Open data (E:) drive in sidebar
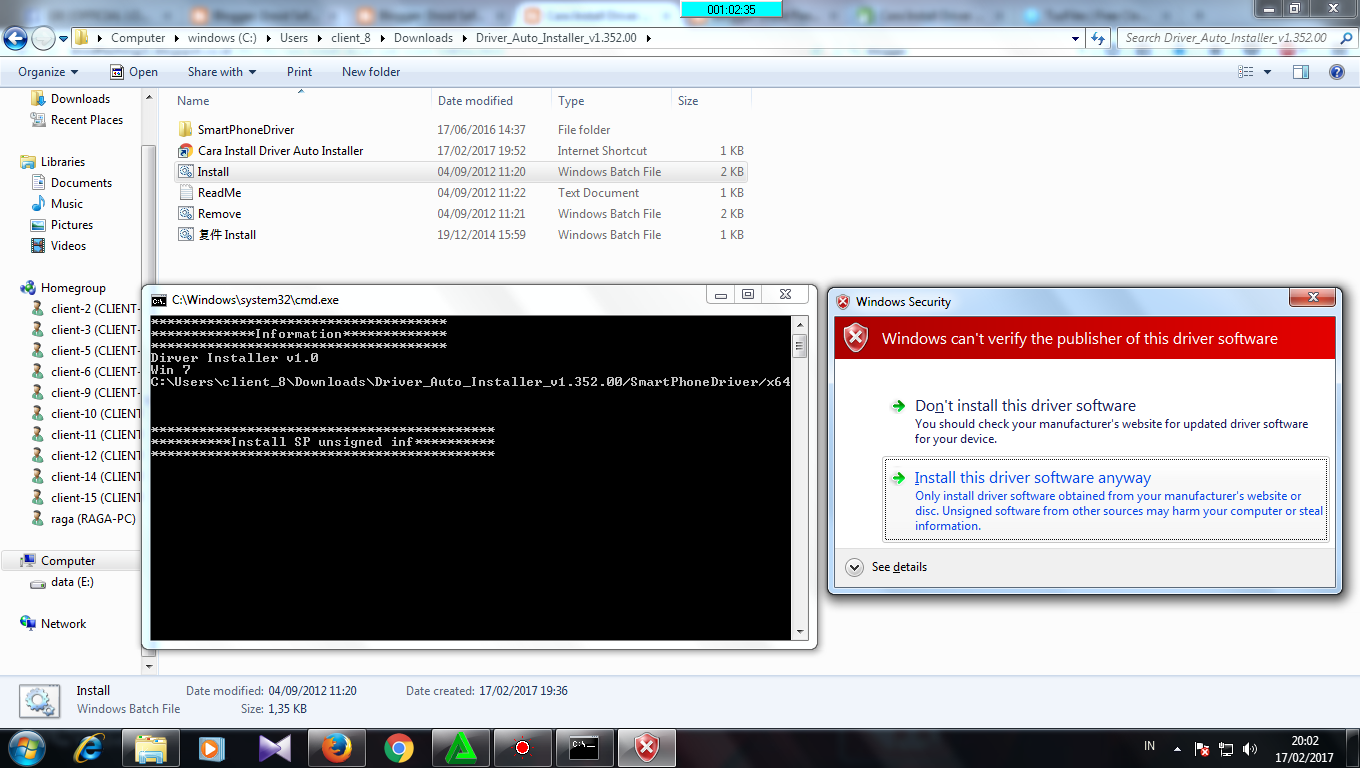1360x768 pixels. pos(72,582)
